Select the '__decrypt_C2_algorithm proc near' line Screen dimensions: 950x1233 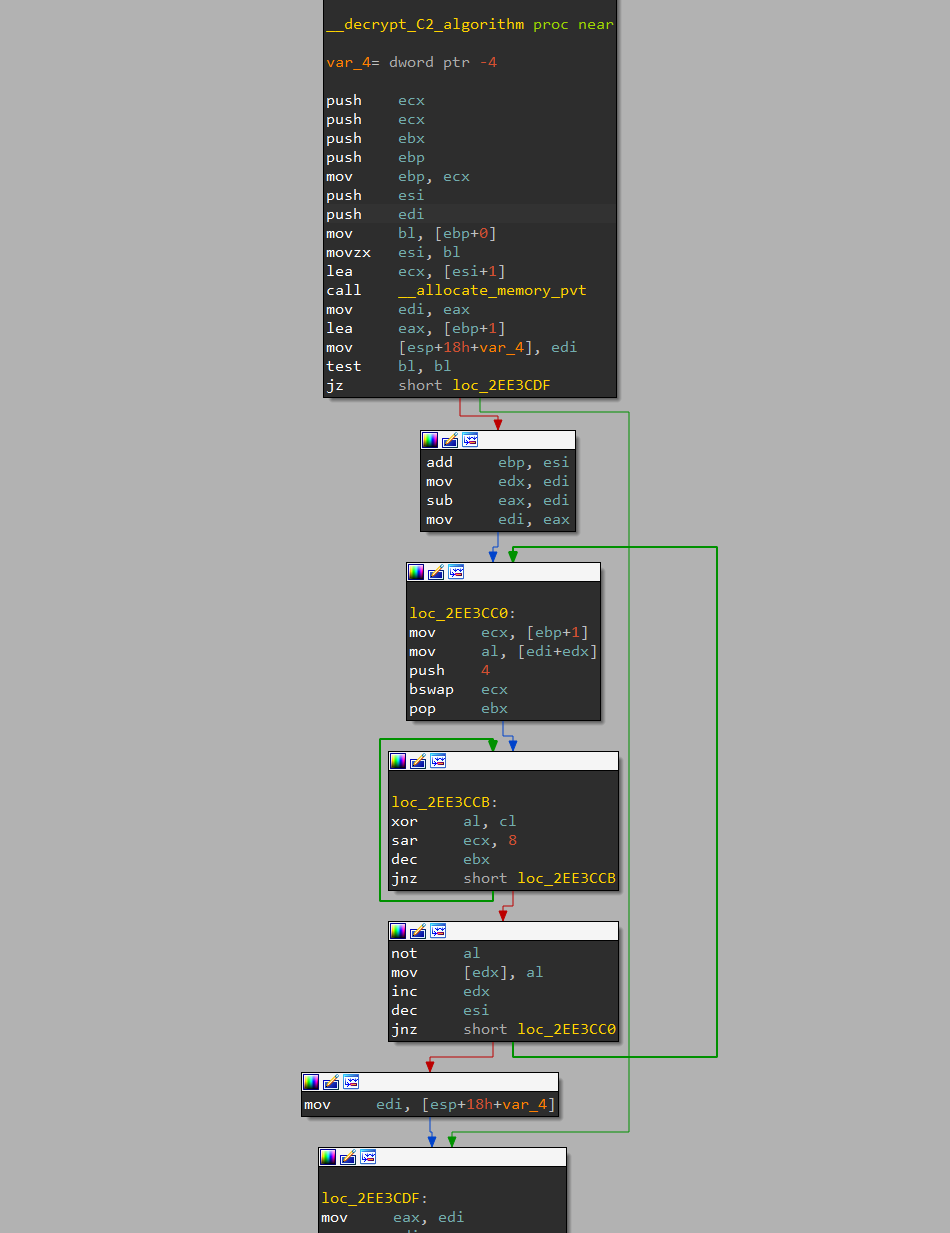pyautogui.click(x=470, y=24)
